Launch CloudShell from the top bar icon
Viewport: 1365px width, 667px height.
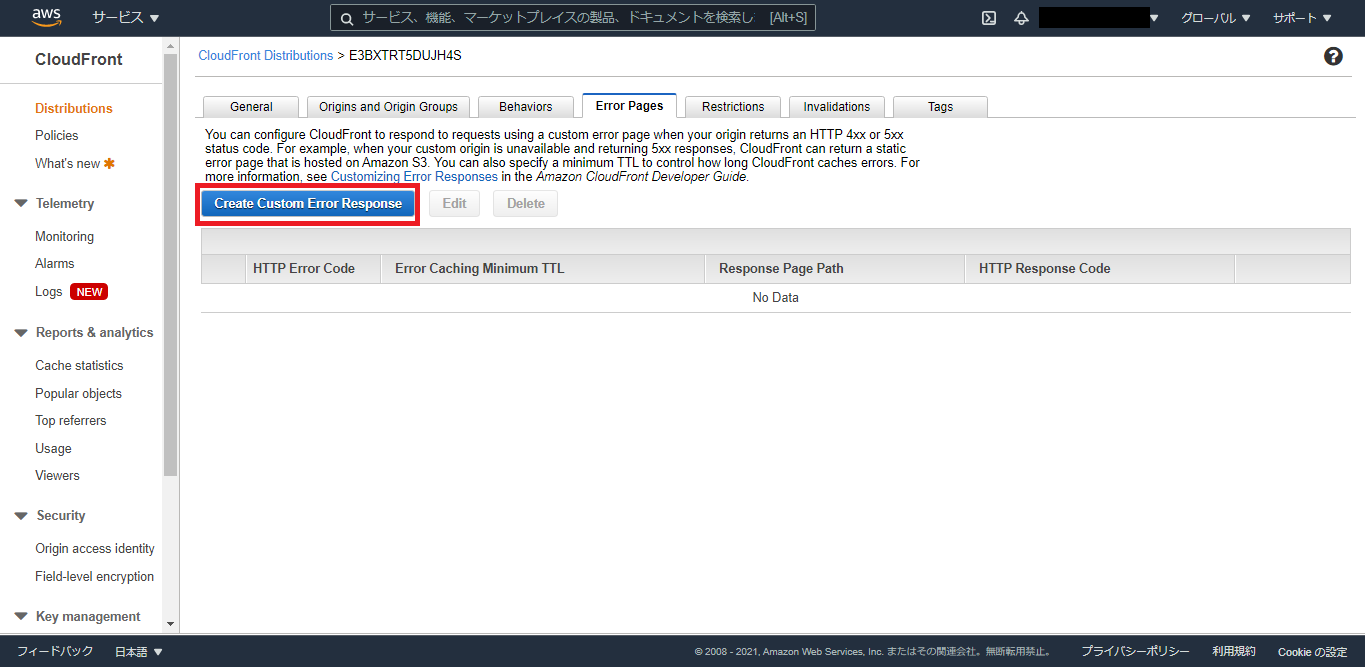(x=989, y=18)
